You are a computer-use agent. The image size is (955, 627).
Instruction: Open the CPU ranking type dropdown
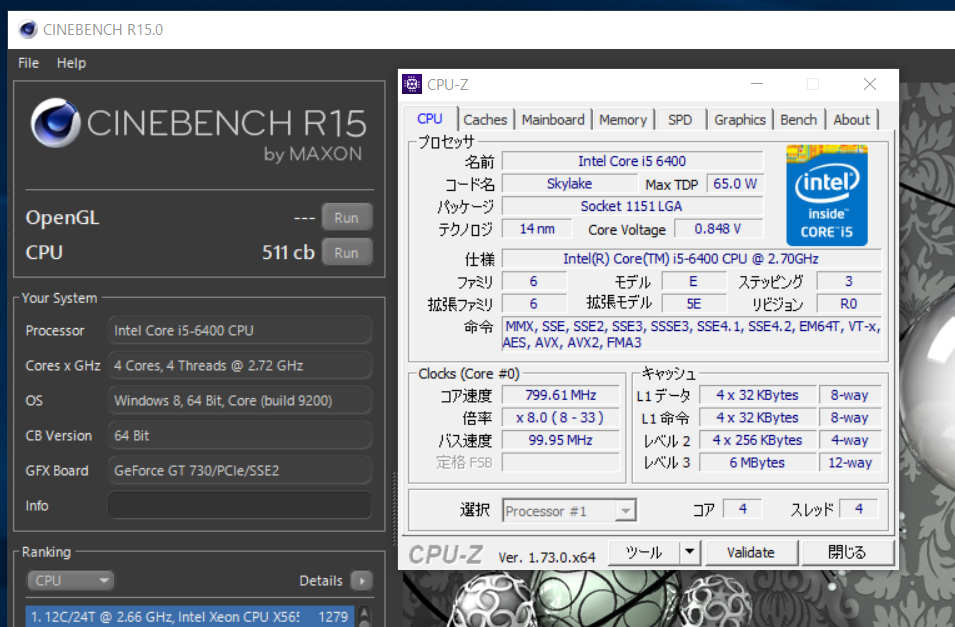70,581
